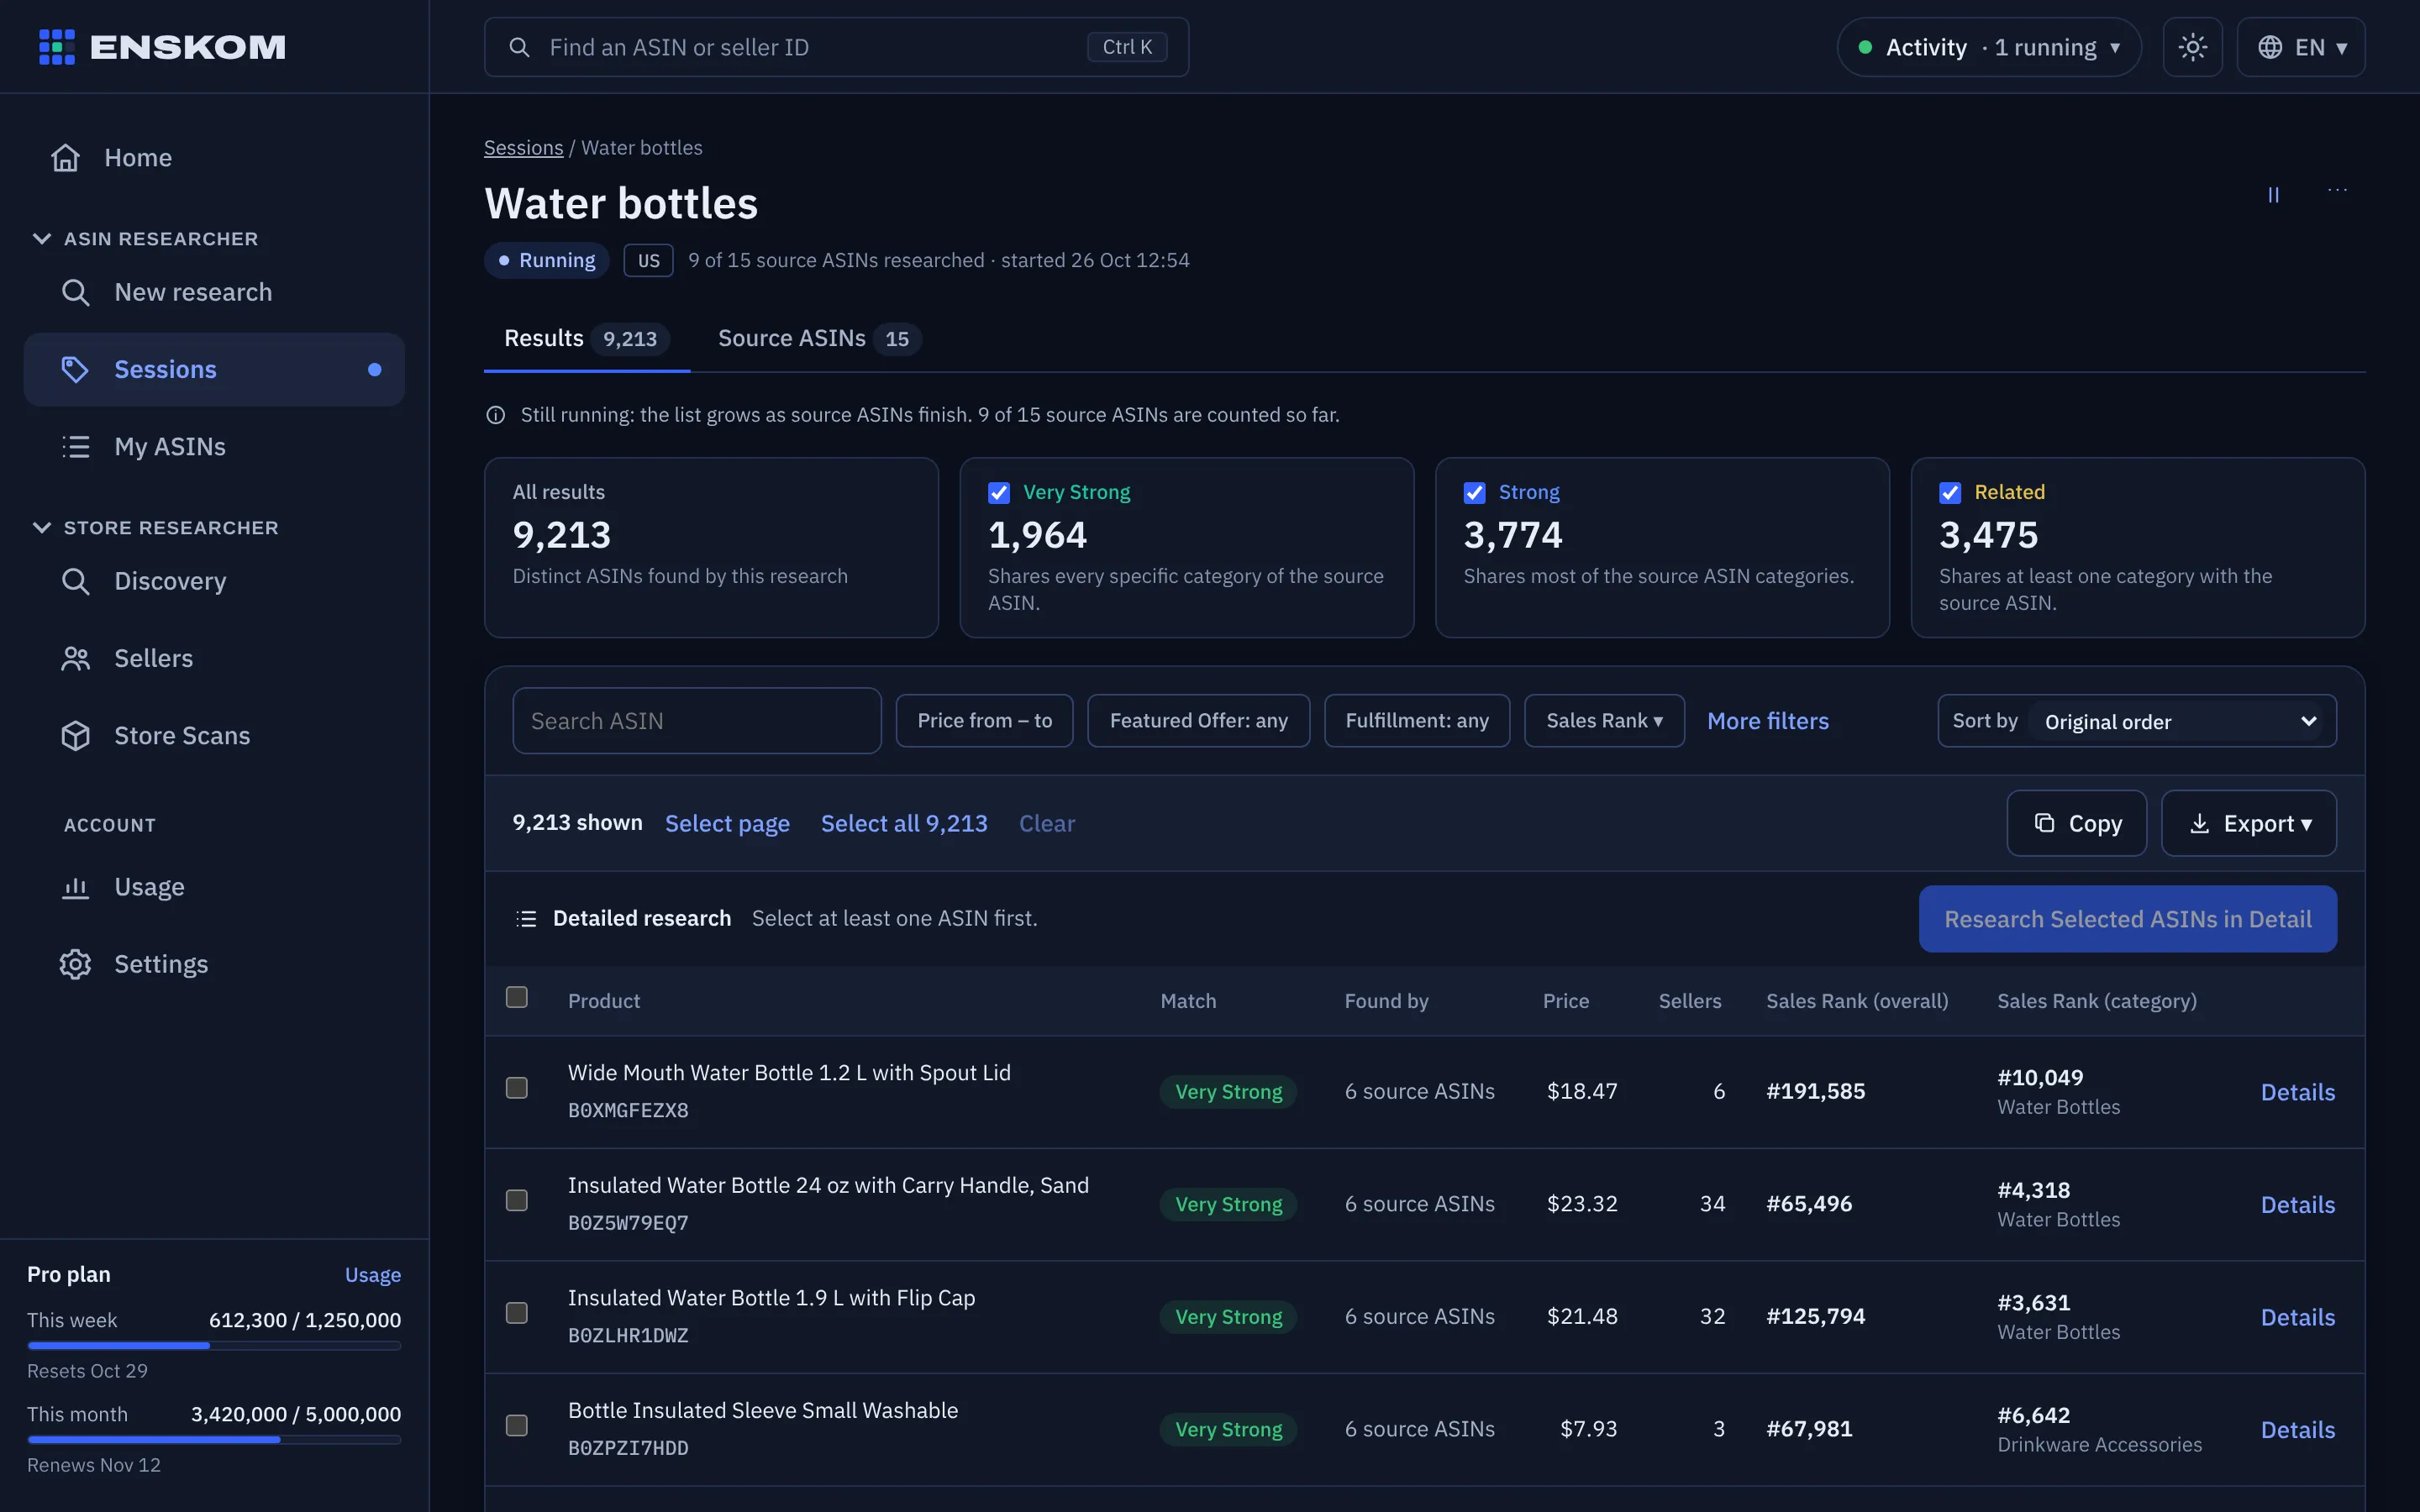Pause the running session

click(x=2273, y=195)
